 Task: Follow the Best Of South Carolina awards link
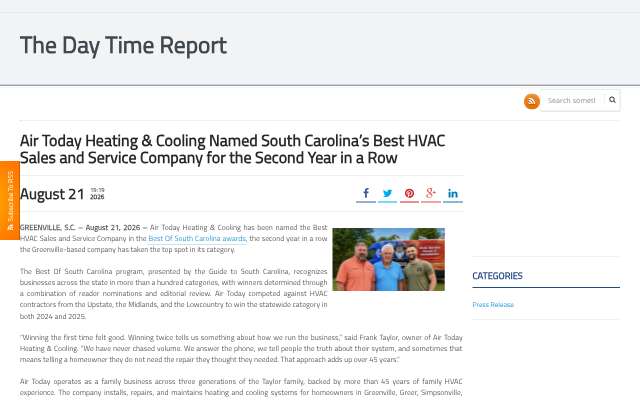[x=197, y=238]
